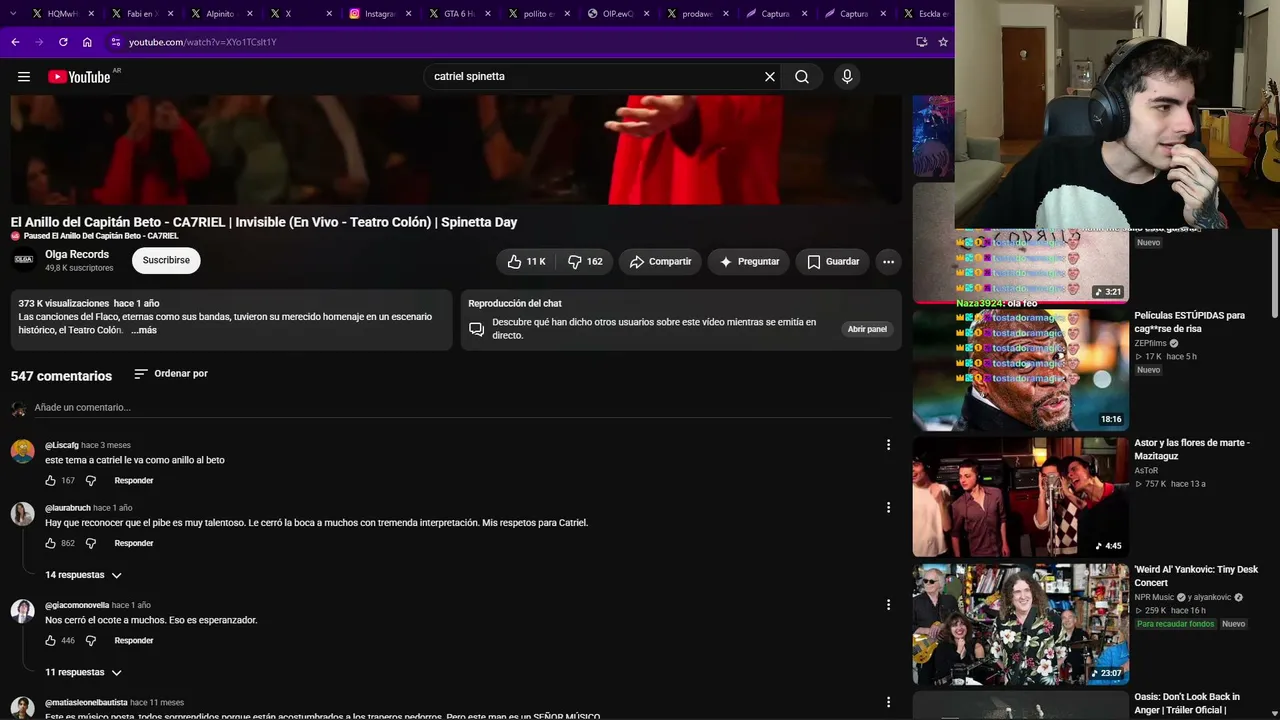Open options menu for @laurabruch comment
This screenshot has height=720, width=1280.
[888, 508]
